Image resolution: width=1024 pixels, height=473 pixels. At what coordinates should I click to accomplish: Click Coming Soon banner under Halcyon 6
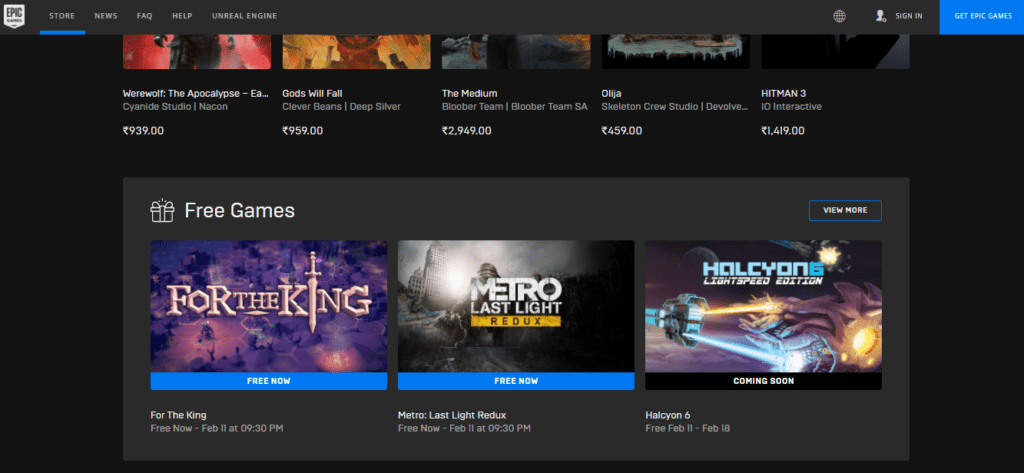[763, 381]
